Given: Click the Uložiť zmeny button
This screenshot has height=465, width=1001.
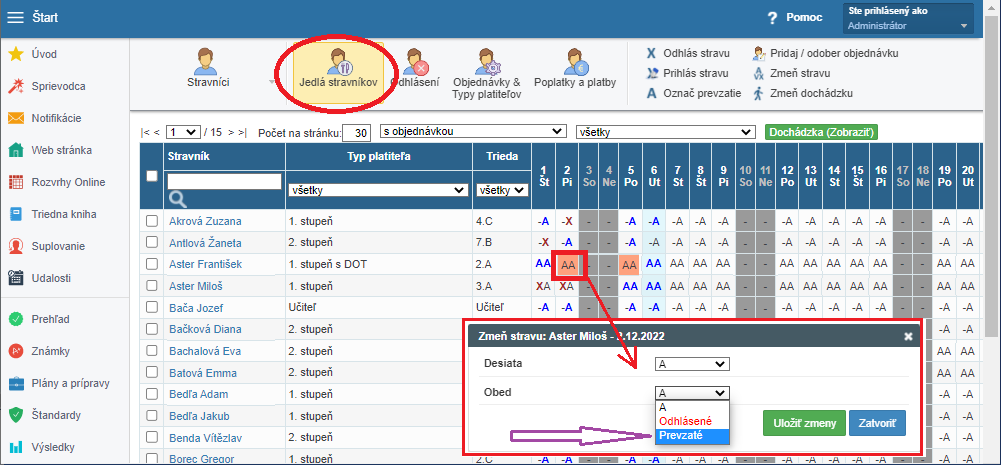Looking at the screenshot, I should click(804, 423).
